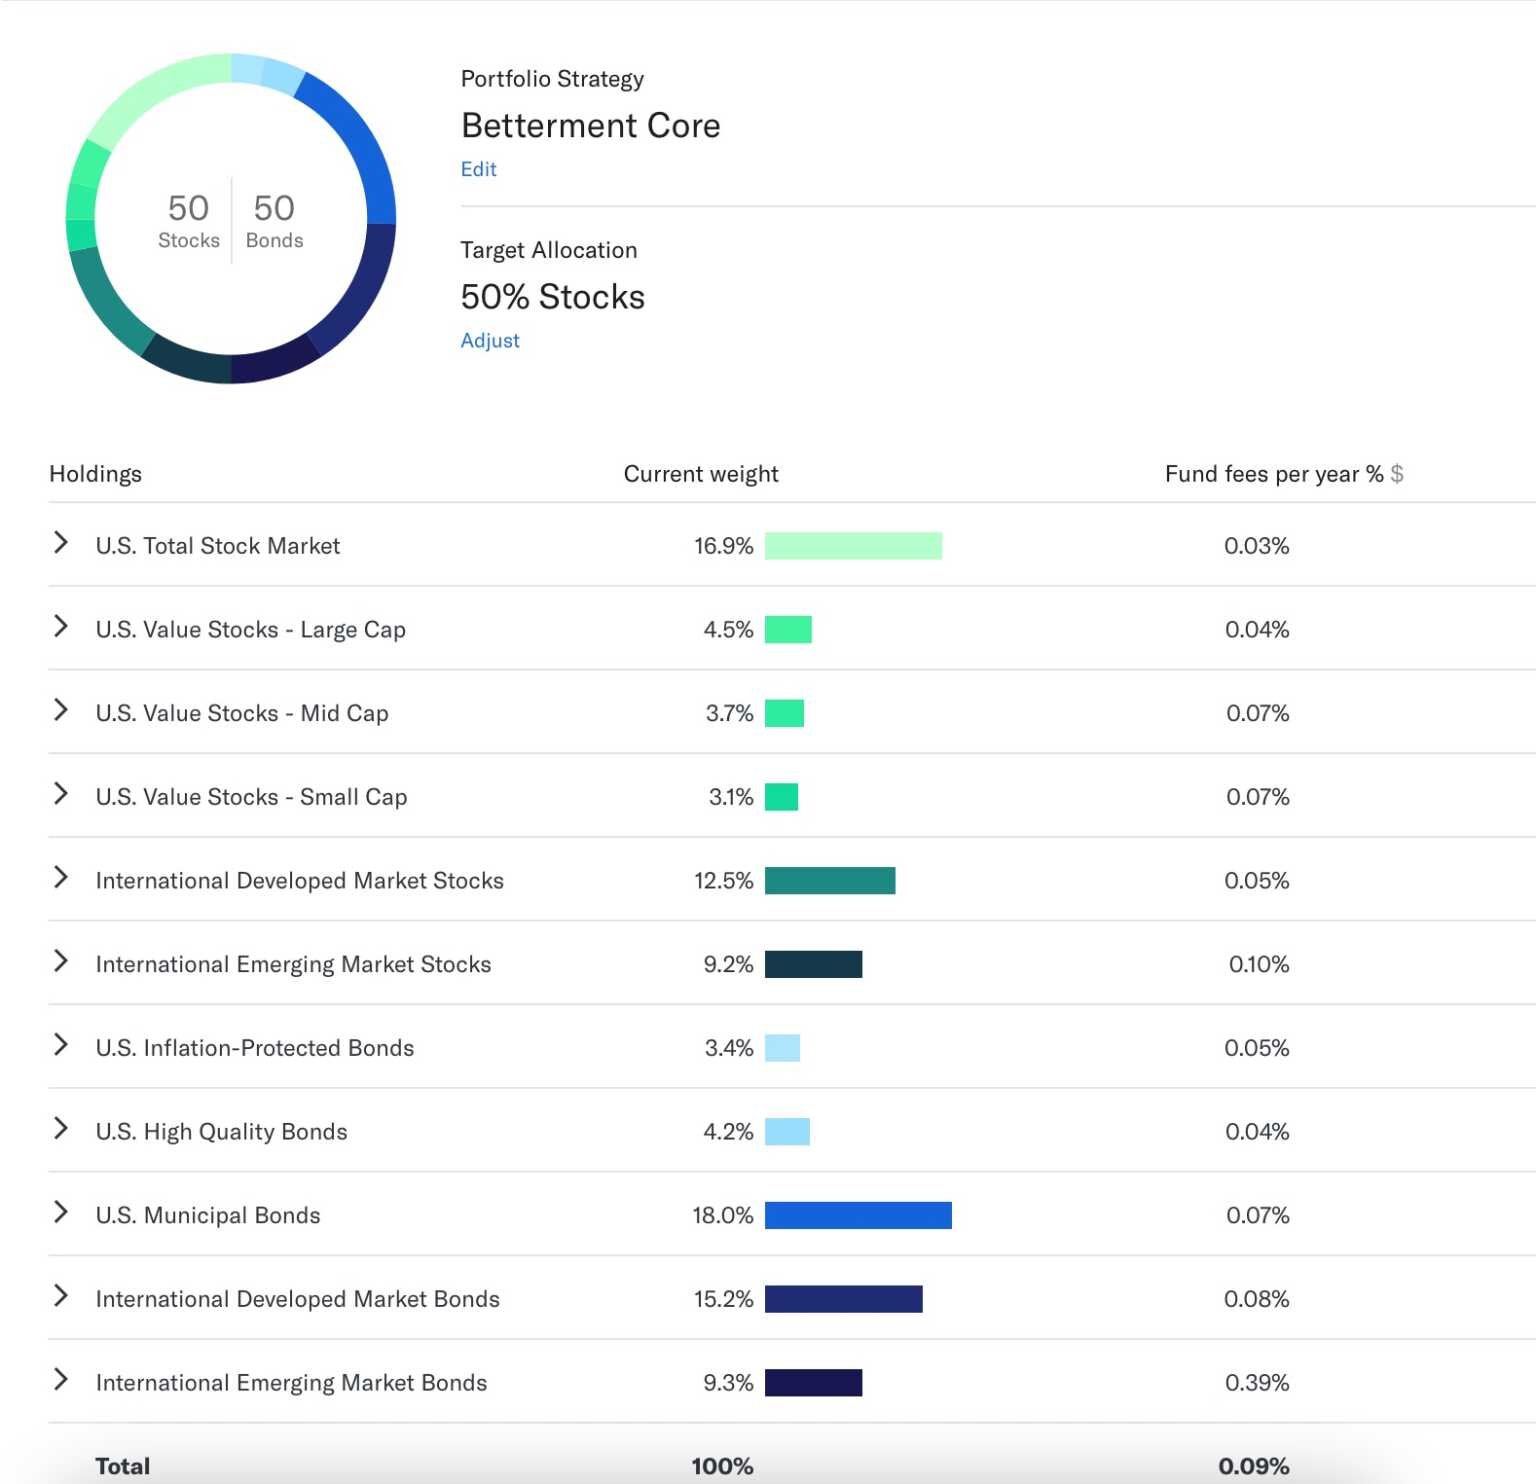Click Edit under Betterment Core strategy
The image size is (1536, 1484).
click(478, 169)
